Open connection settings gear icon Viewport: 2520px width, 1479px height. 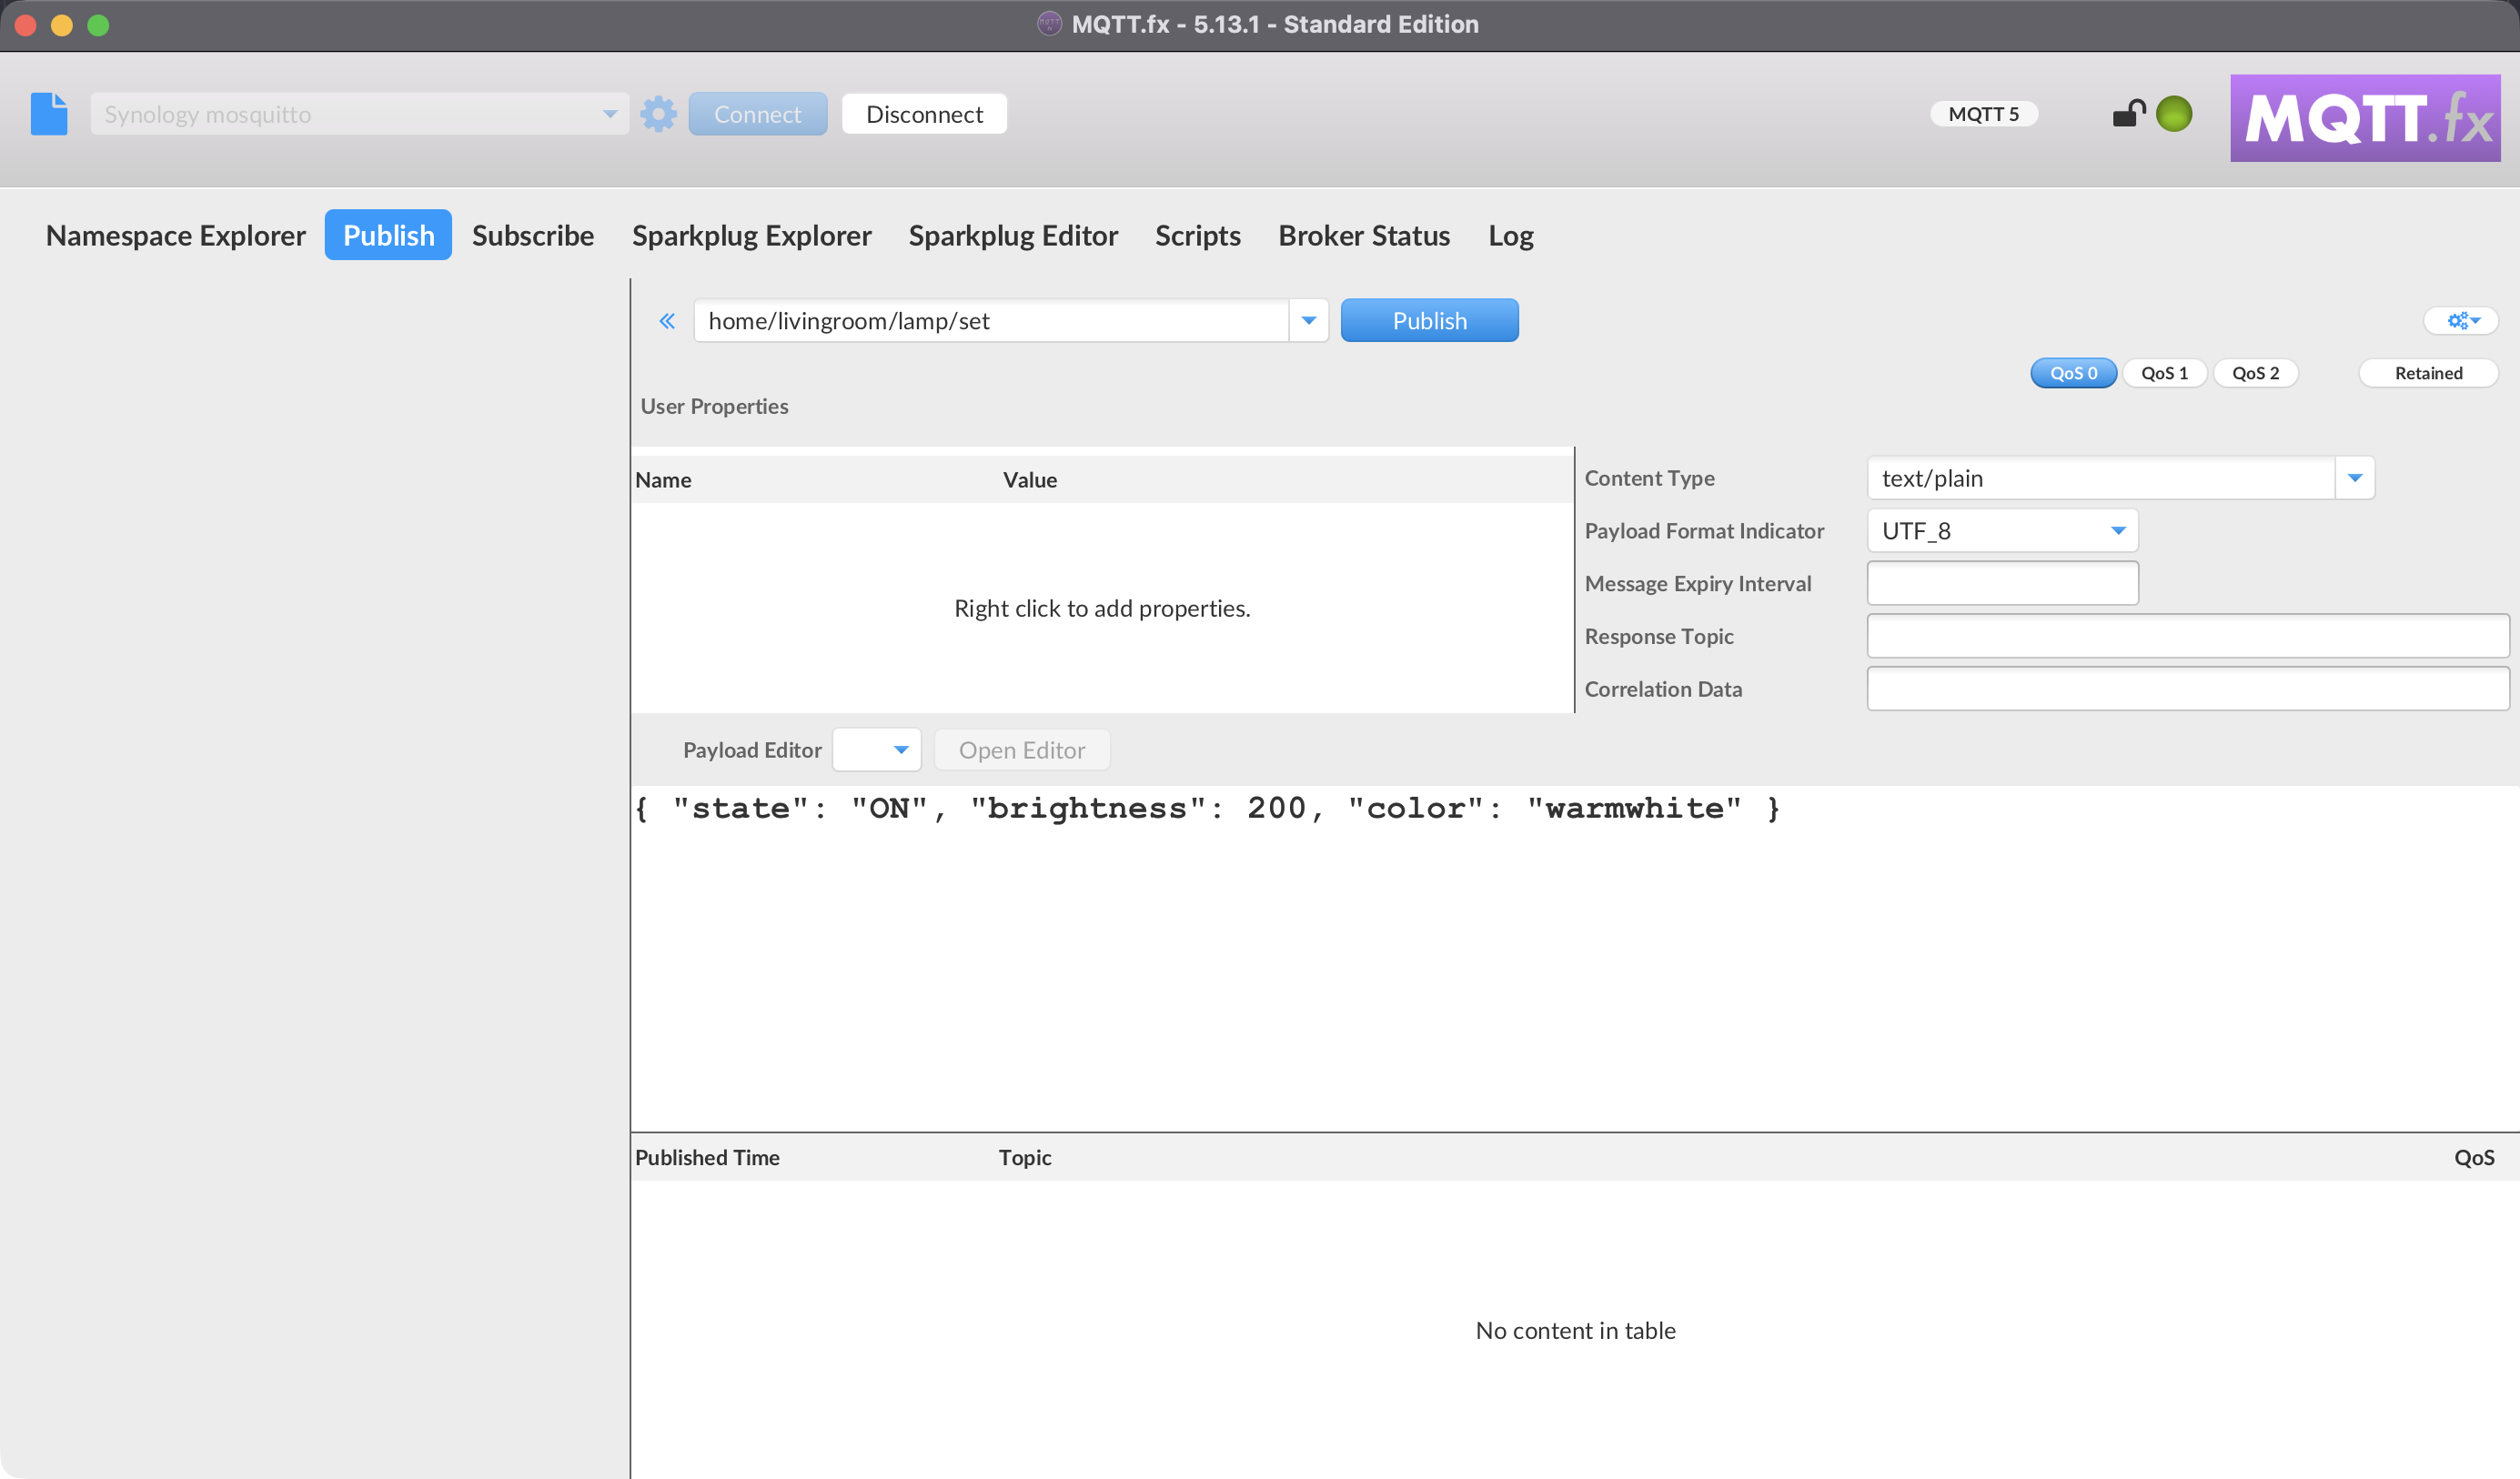click(x=658, y=114)
